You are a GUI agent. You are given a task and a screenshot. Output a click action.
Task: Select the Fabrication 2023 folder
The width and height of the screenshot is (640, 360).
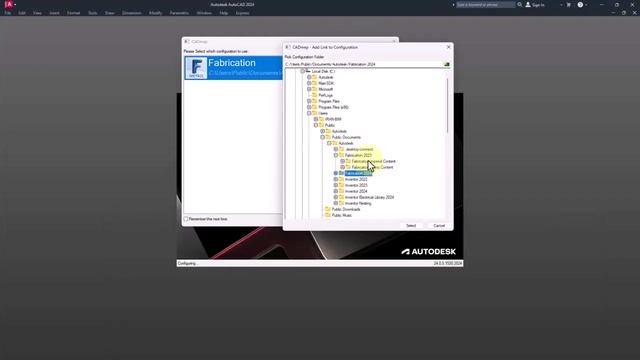tap(358, 156)
